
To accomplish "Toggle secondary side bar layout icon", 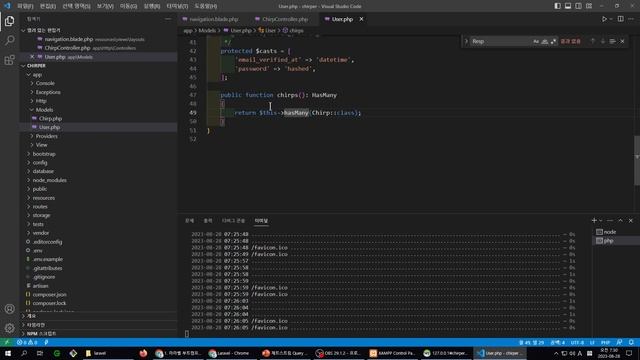I will [x=578, y=6].
